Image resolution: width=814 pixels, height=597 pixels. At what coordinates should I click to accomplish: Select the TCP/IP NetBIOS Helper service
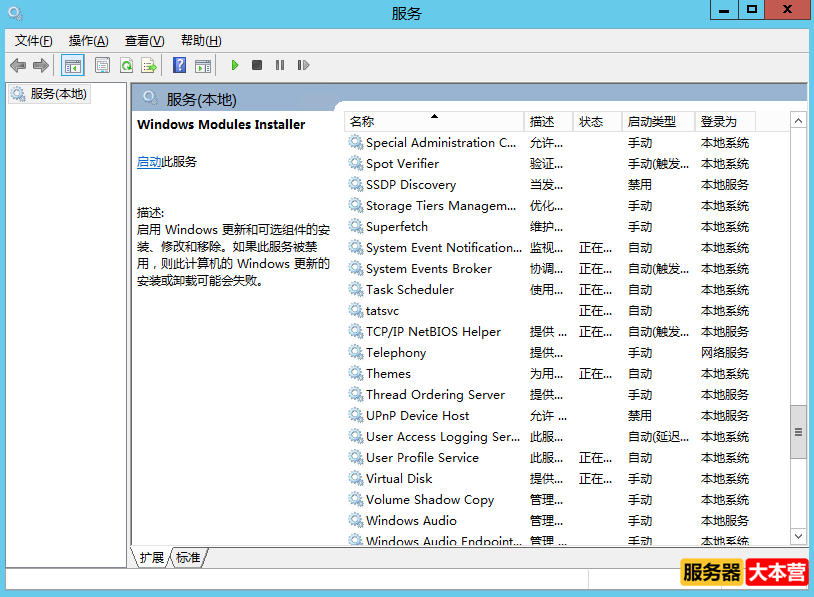coord(549,332)
